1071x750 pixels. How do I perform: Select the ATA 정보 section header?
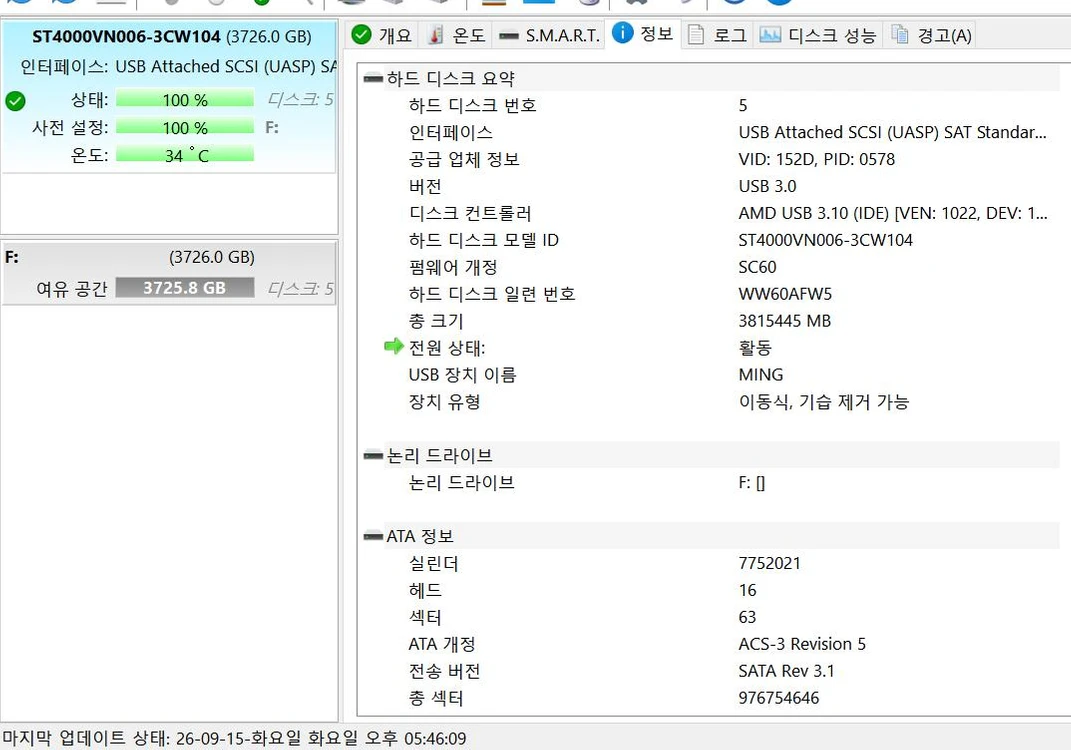[x=420, y=536]
